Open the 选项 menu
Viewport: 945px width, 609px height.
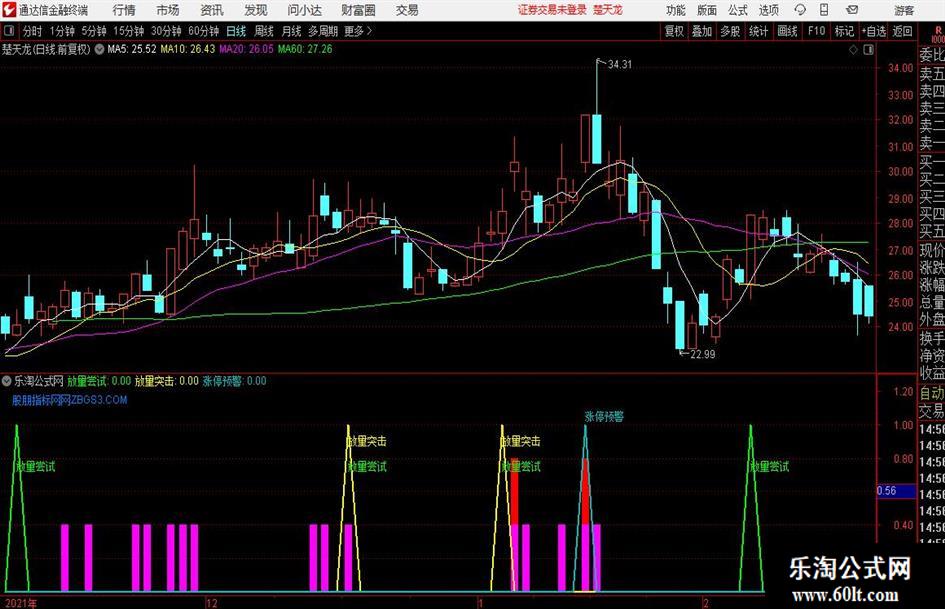pos(768,10)
